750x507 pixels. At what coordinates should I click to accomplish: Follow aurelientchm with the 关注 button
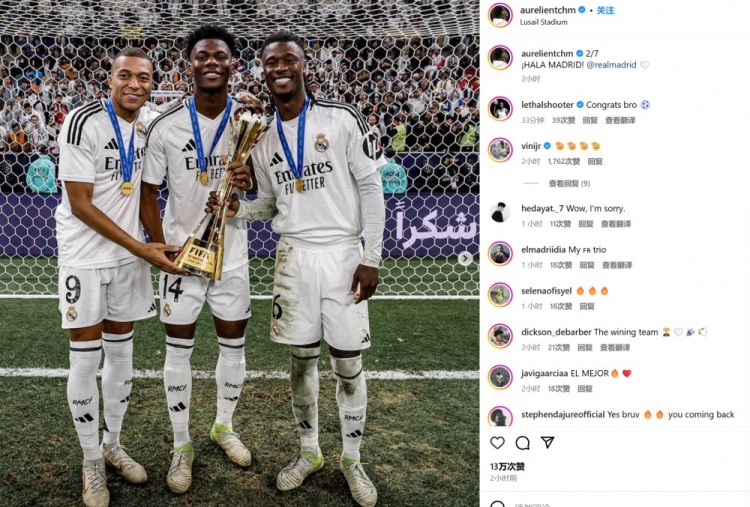point(605,10)
